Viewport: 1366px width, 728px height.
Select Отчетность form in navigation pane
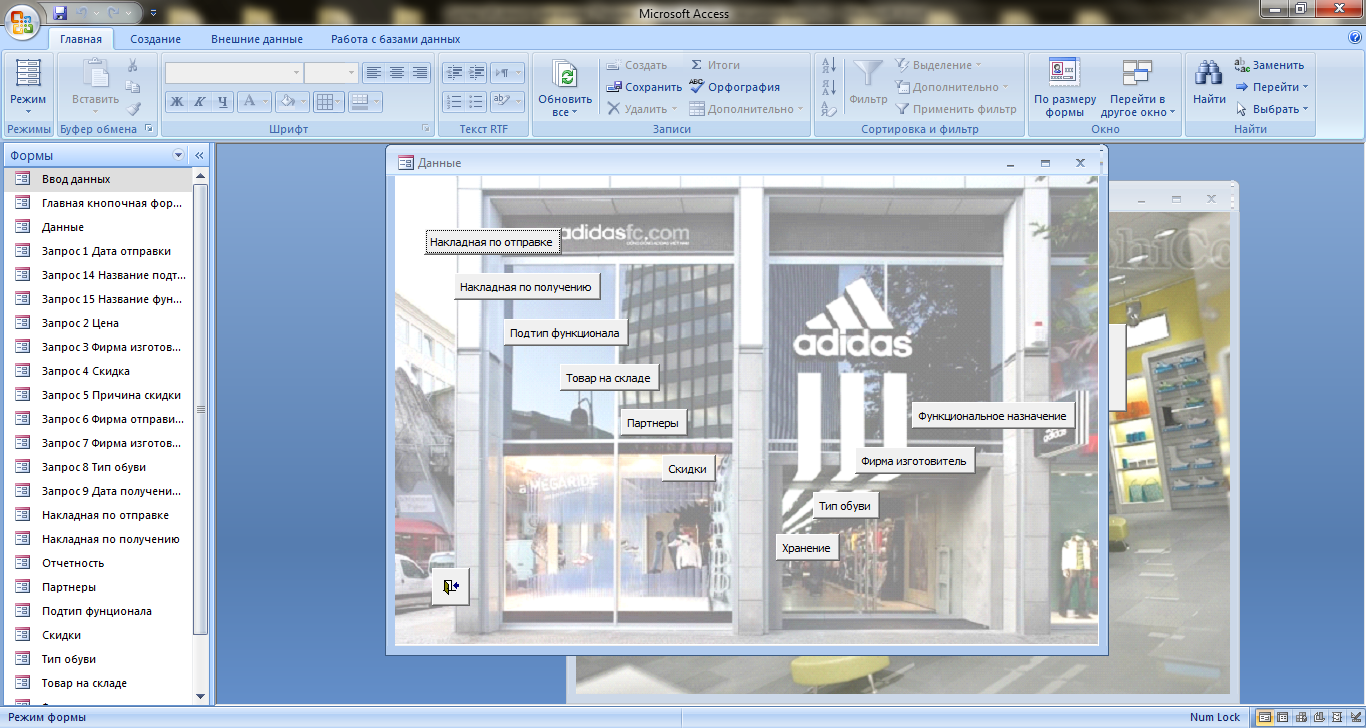96,563
